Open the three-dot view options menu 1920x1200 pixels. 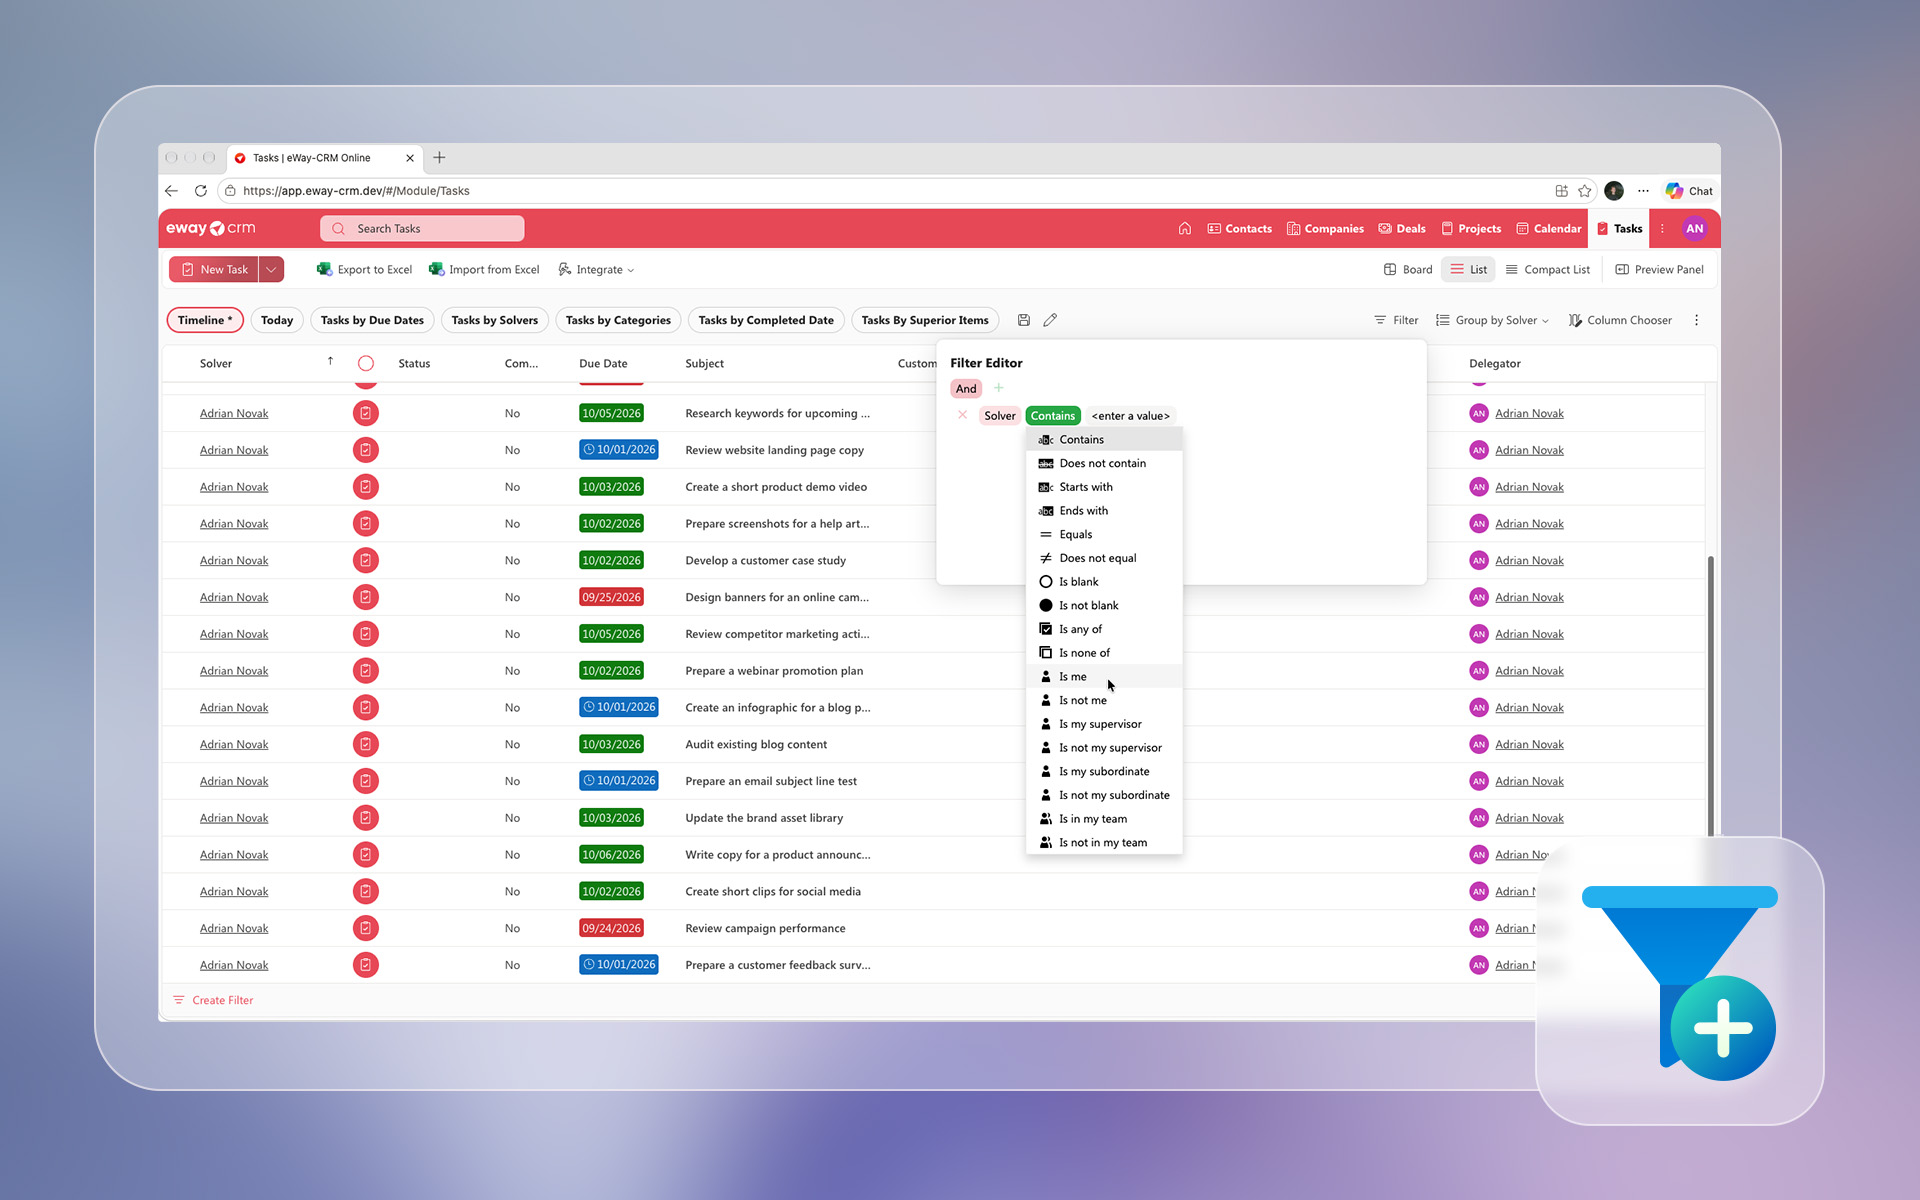click(x=1696, y=320)
